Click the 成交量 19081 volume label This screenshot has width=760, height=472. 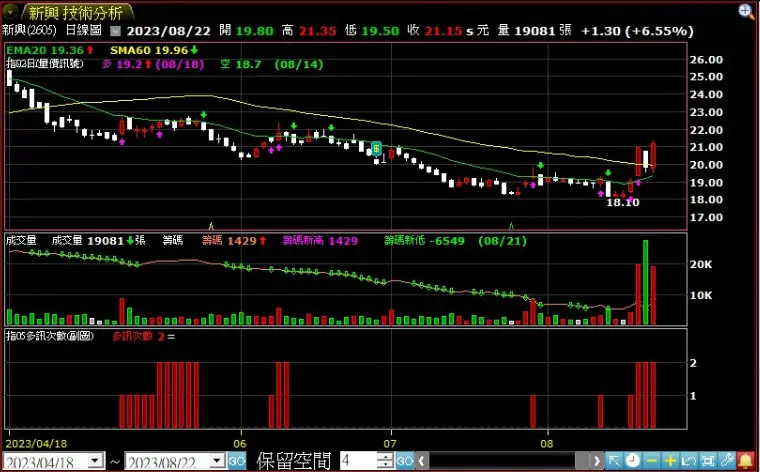[98, 240]
